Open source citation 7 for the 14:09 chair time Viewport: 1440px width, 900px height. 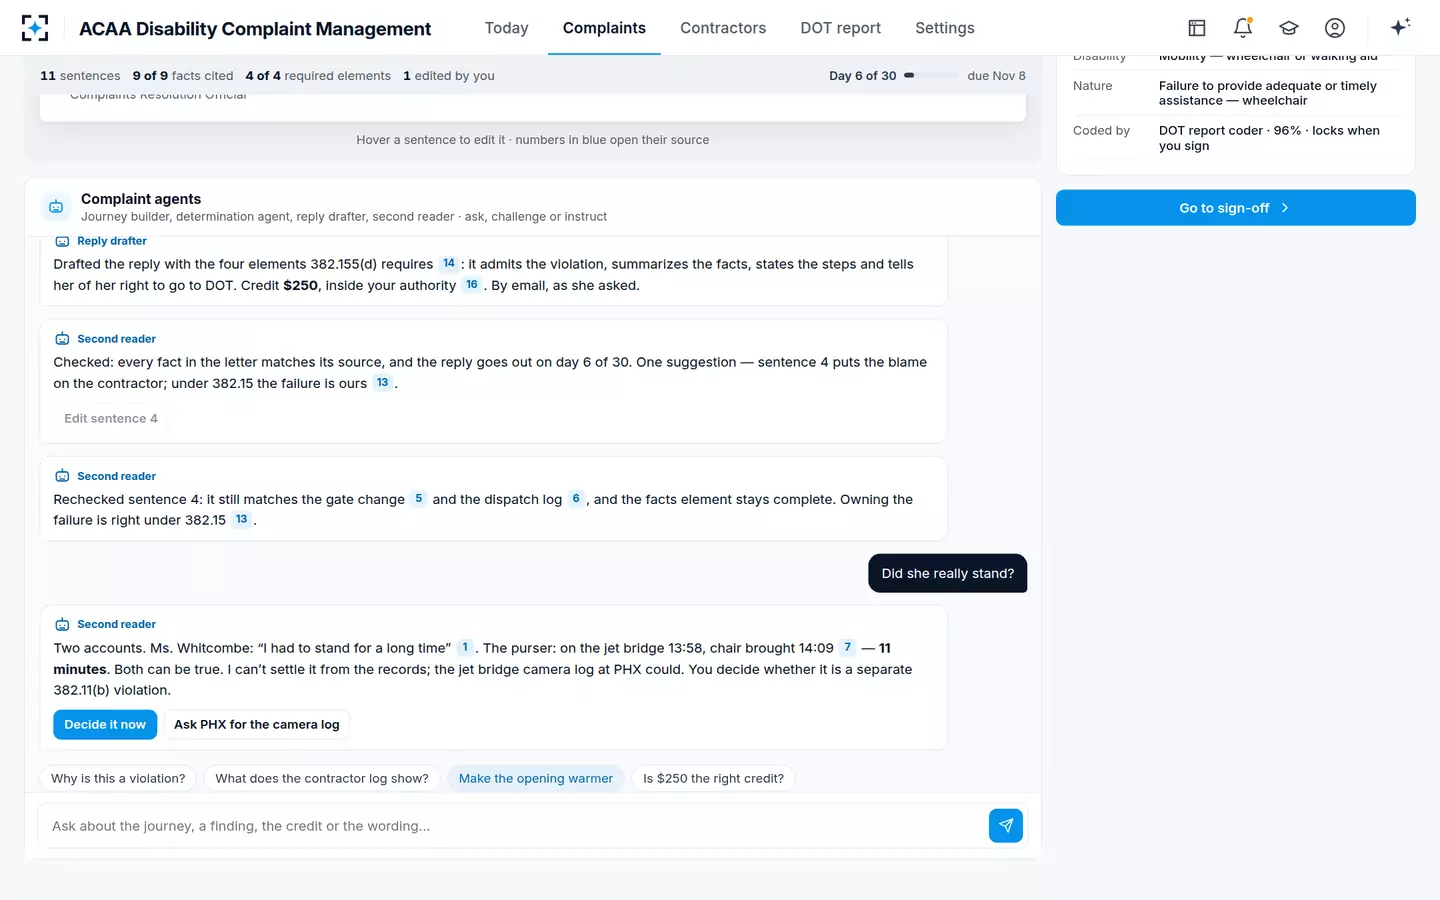pyautogui.click(x=848, y=648)
